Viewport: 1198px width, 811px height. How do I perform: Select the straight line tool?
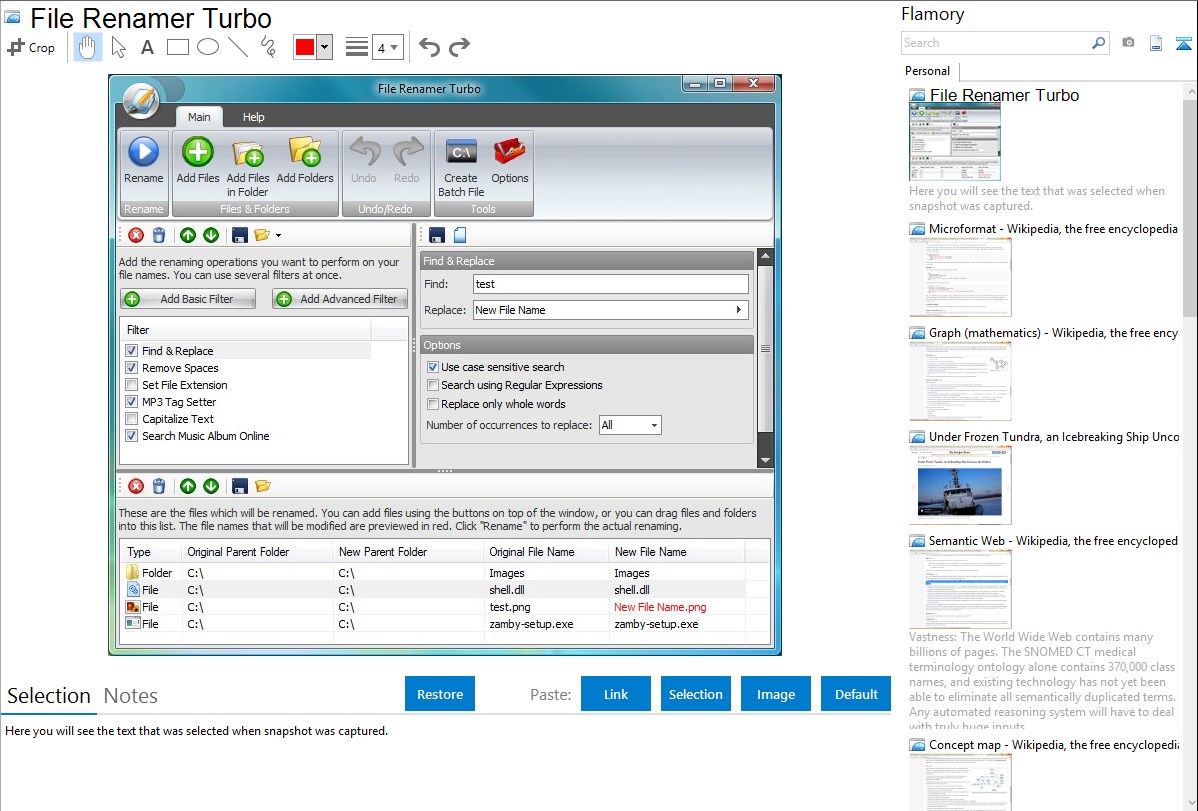pyautogui.click(x=238, y=47)
